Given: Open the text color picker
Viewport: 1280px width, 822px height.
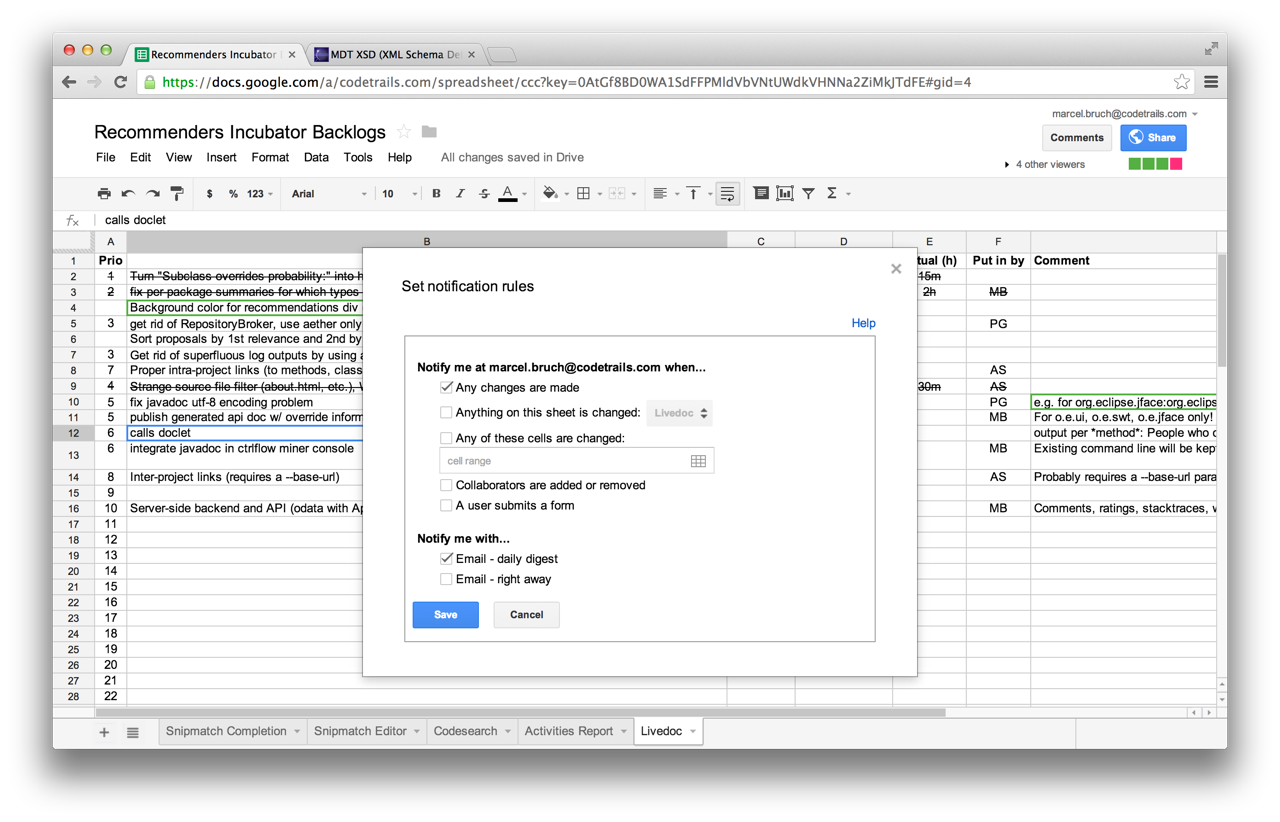Looking at the screenshot, I should [x=508, y=194].
